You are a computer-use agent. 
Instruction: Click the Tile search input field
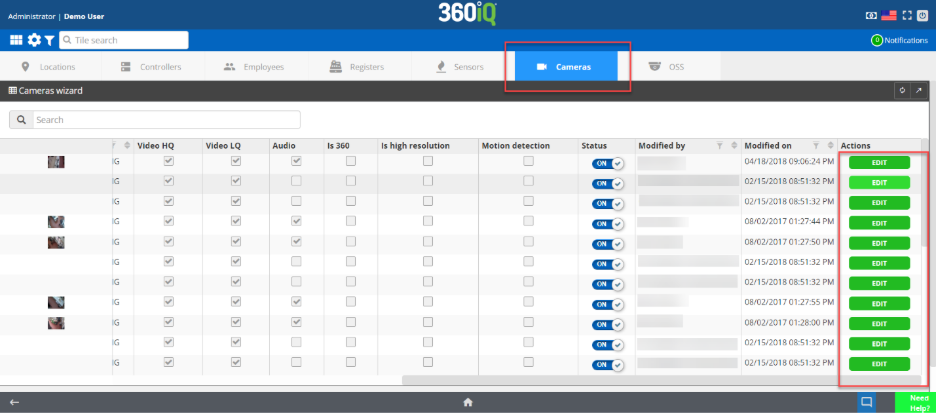[123, 40]
